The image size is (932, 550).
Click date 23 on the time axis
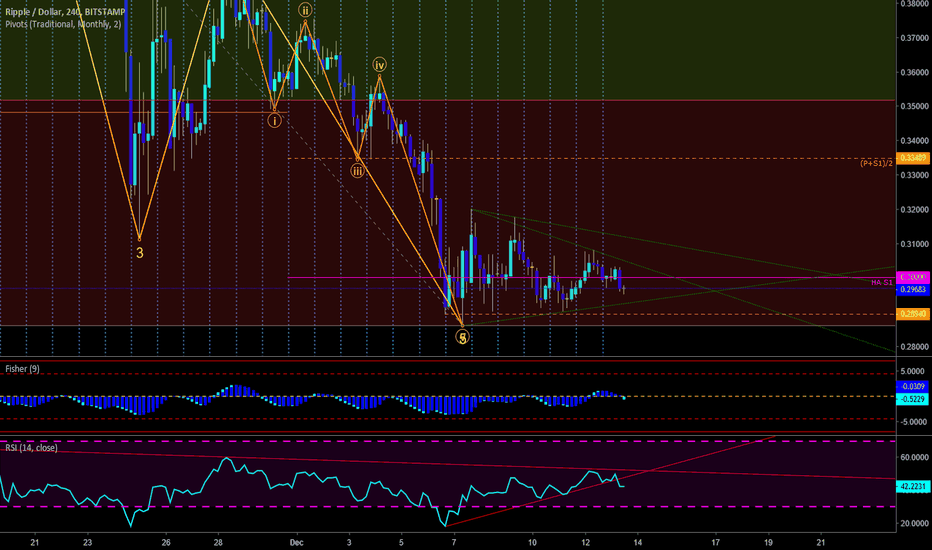(x=87, y=542)
